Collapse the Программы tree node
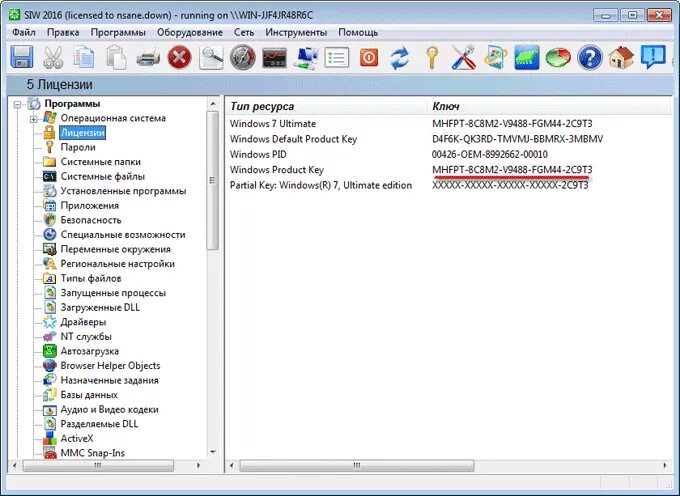The height and width of the screenshot is (496, 680). click(x=17, y=104)
